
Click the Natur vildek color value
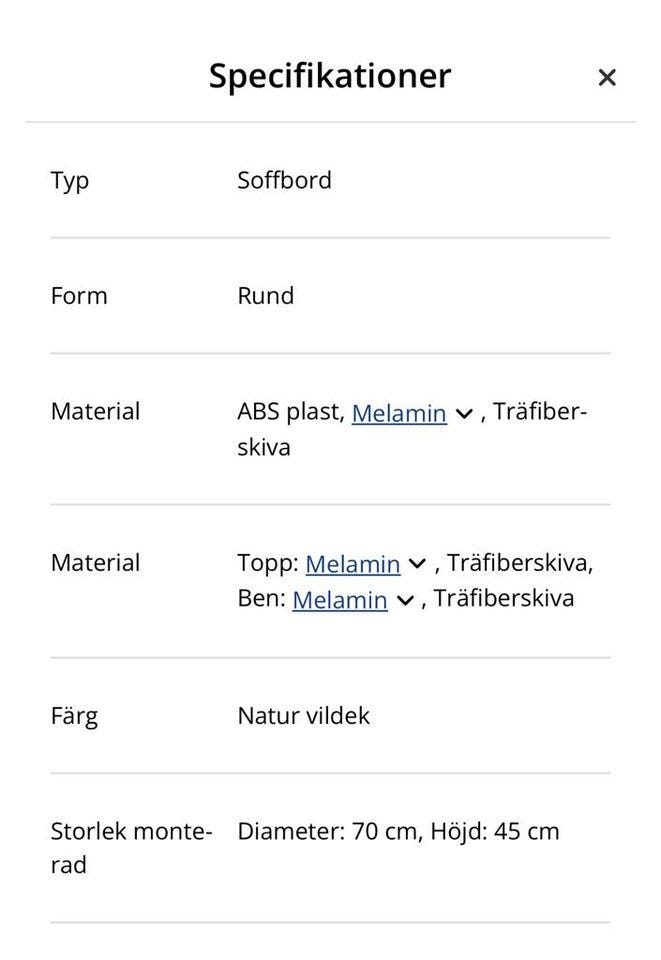pyautogui.click(x=303, y=716)
